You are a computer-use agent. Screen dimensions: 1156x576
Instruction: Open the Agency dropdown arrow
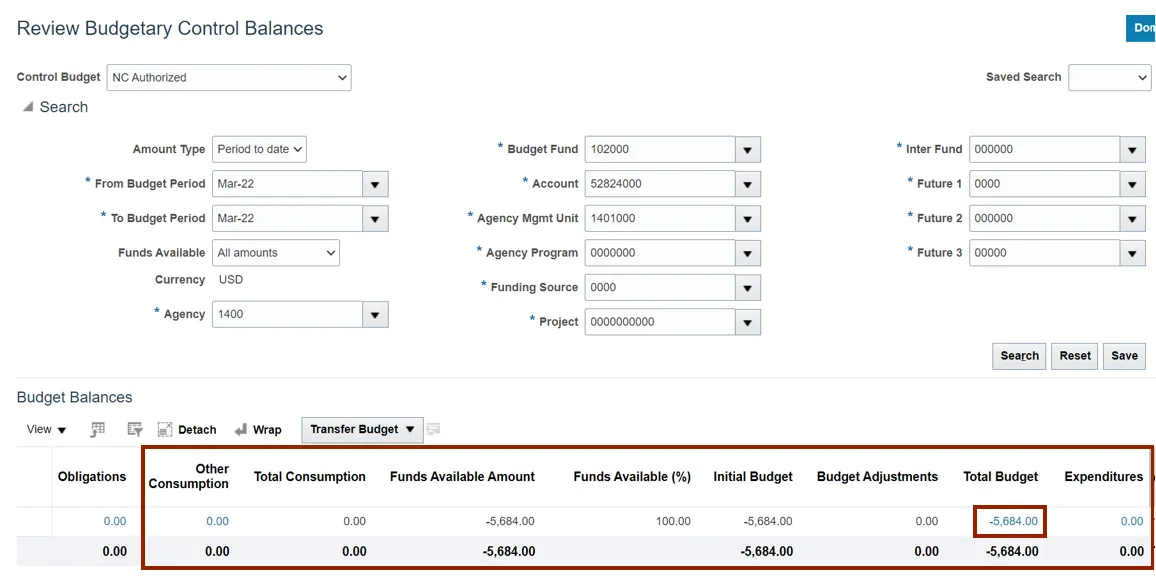375,315
